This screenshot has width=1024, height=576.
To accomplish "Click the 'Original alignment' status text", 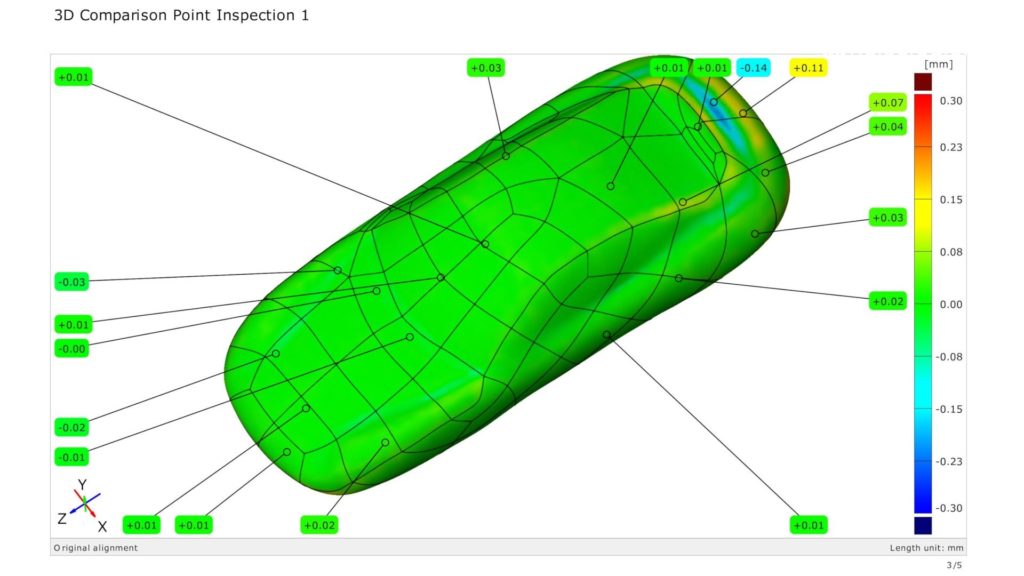I will pyautogui.click(x=96, y=548).
